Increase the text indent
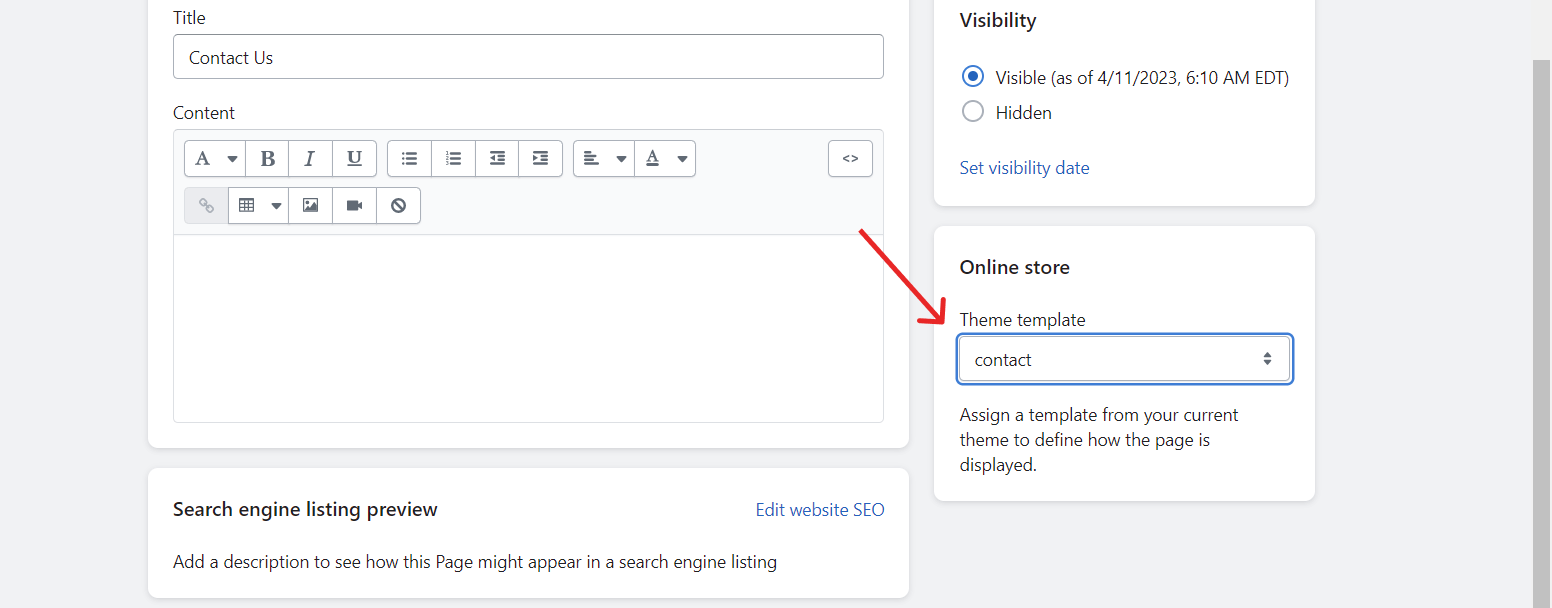The width and height of the screenshot is (1552, 608). tap(540, 158)
